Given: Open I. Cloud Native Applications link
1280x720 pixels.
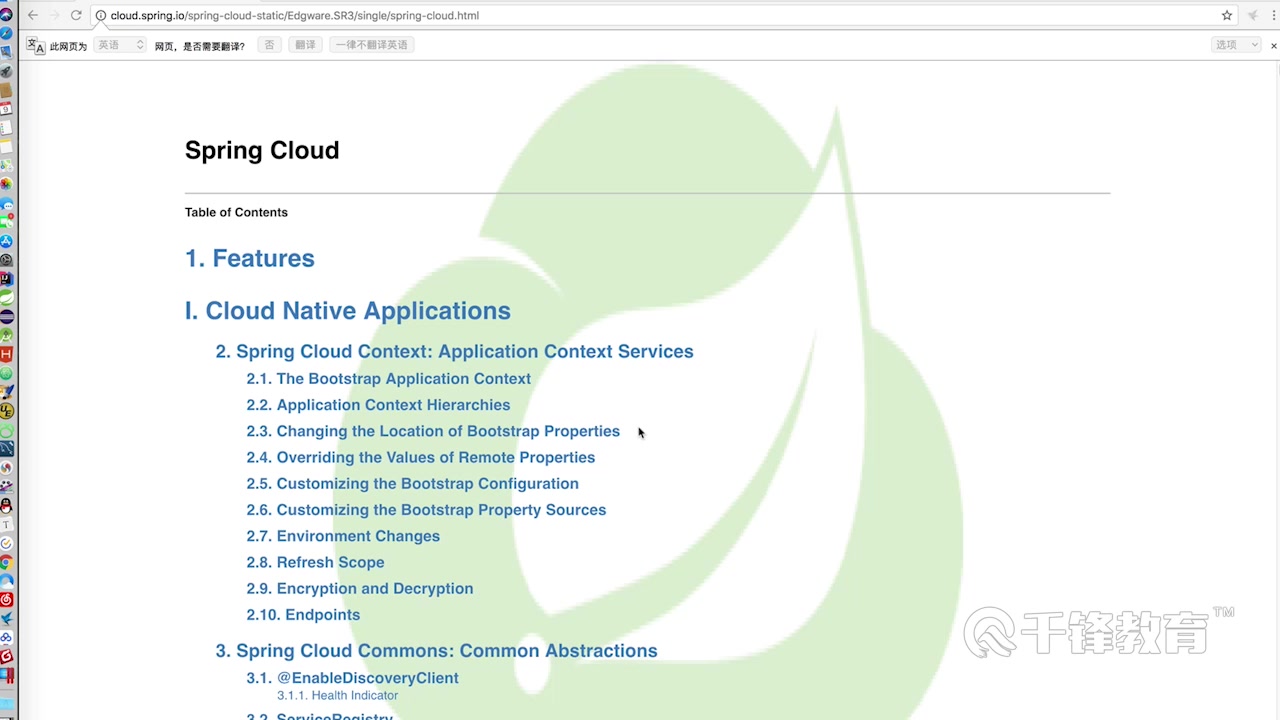Looking at the screenshot, I should pyautogui.click(x=348, y=311).
